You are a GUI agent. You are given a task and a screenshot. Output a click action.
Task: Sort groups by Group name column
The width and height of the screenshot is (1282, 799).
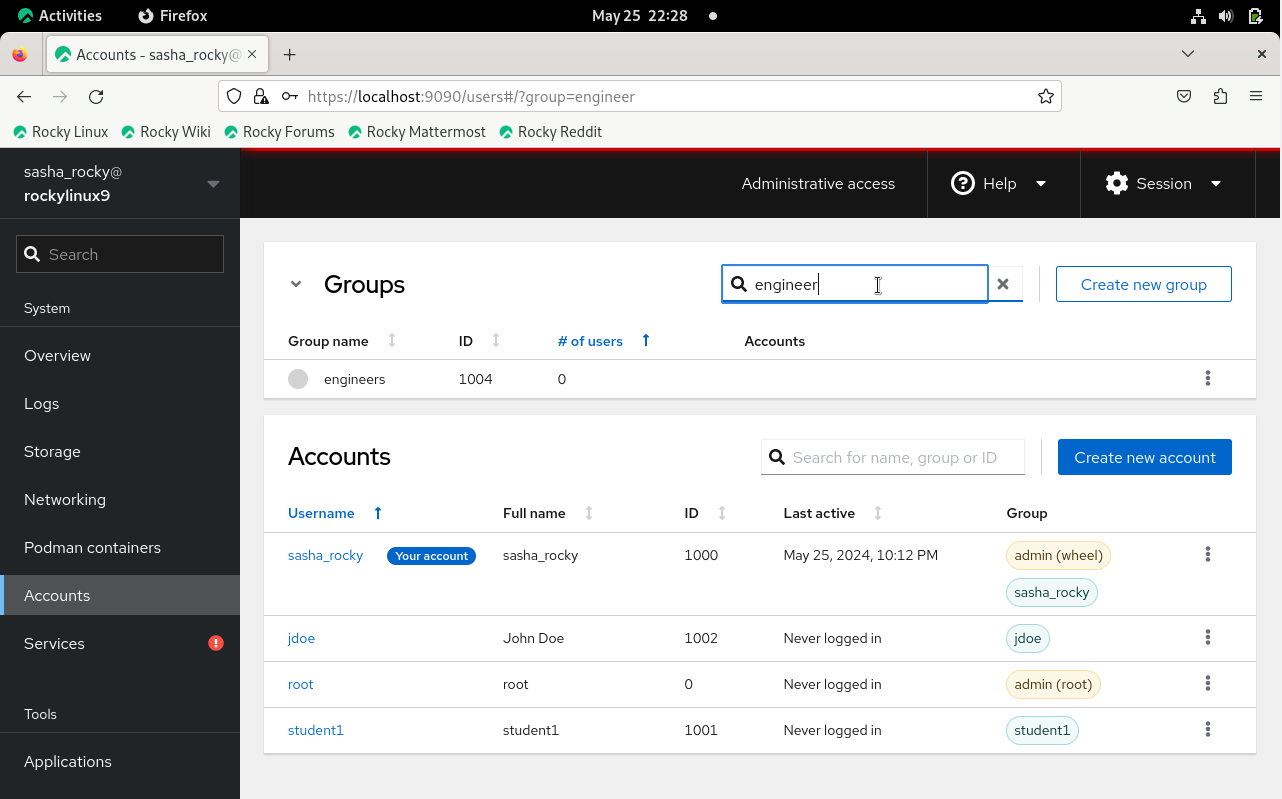pos(330,341)
